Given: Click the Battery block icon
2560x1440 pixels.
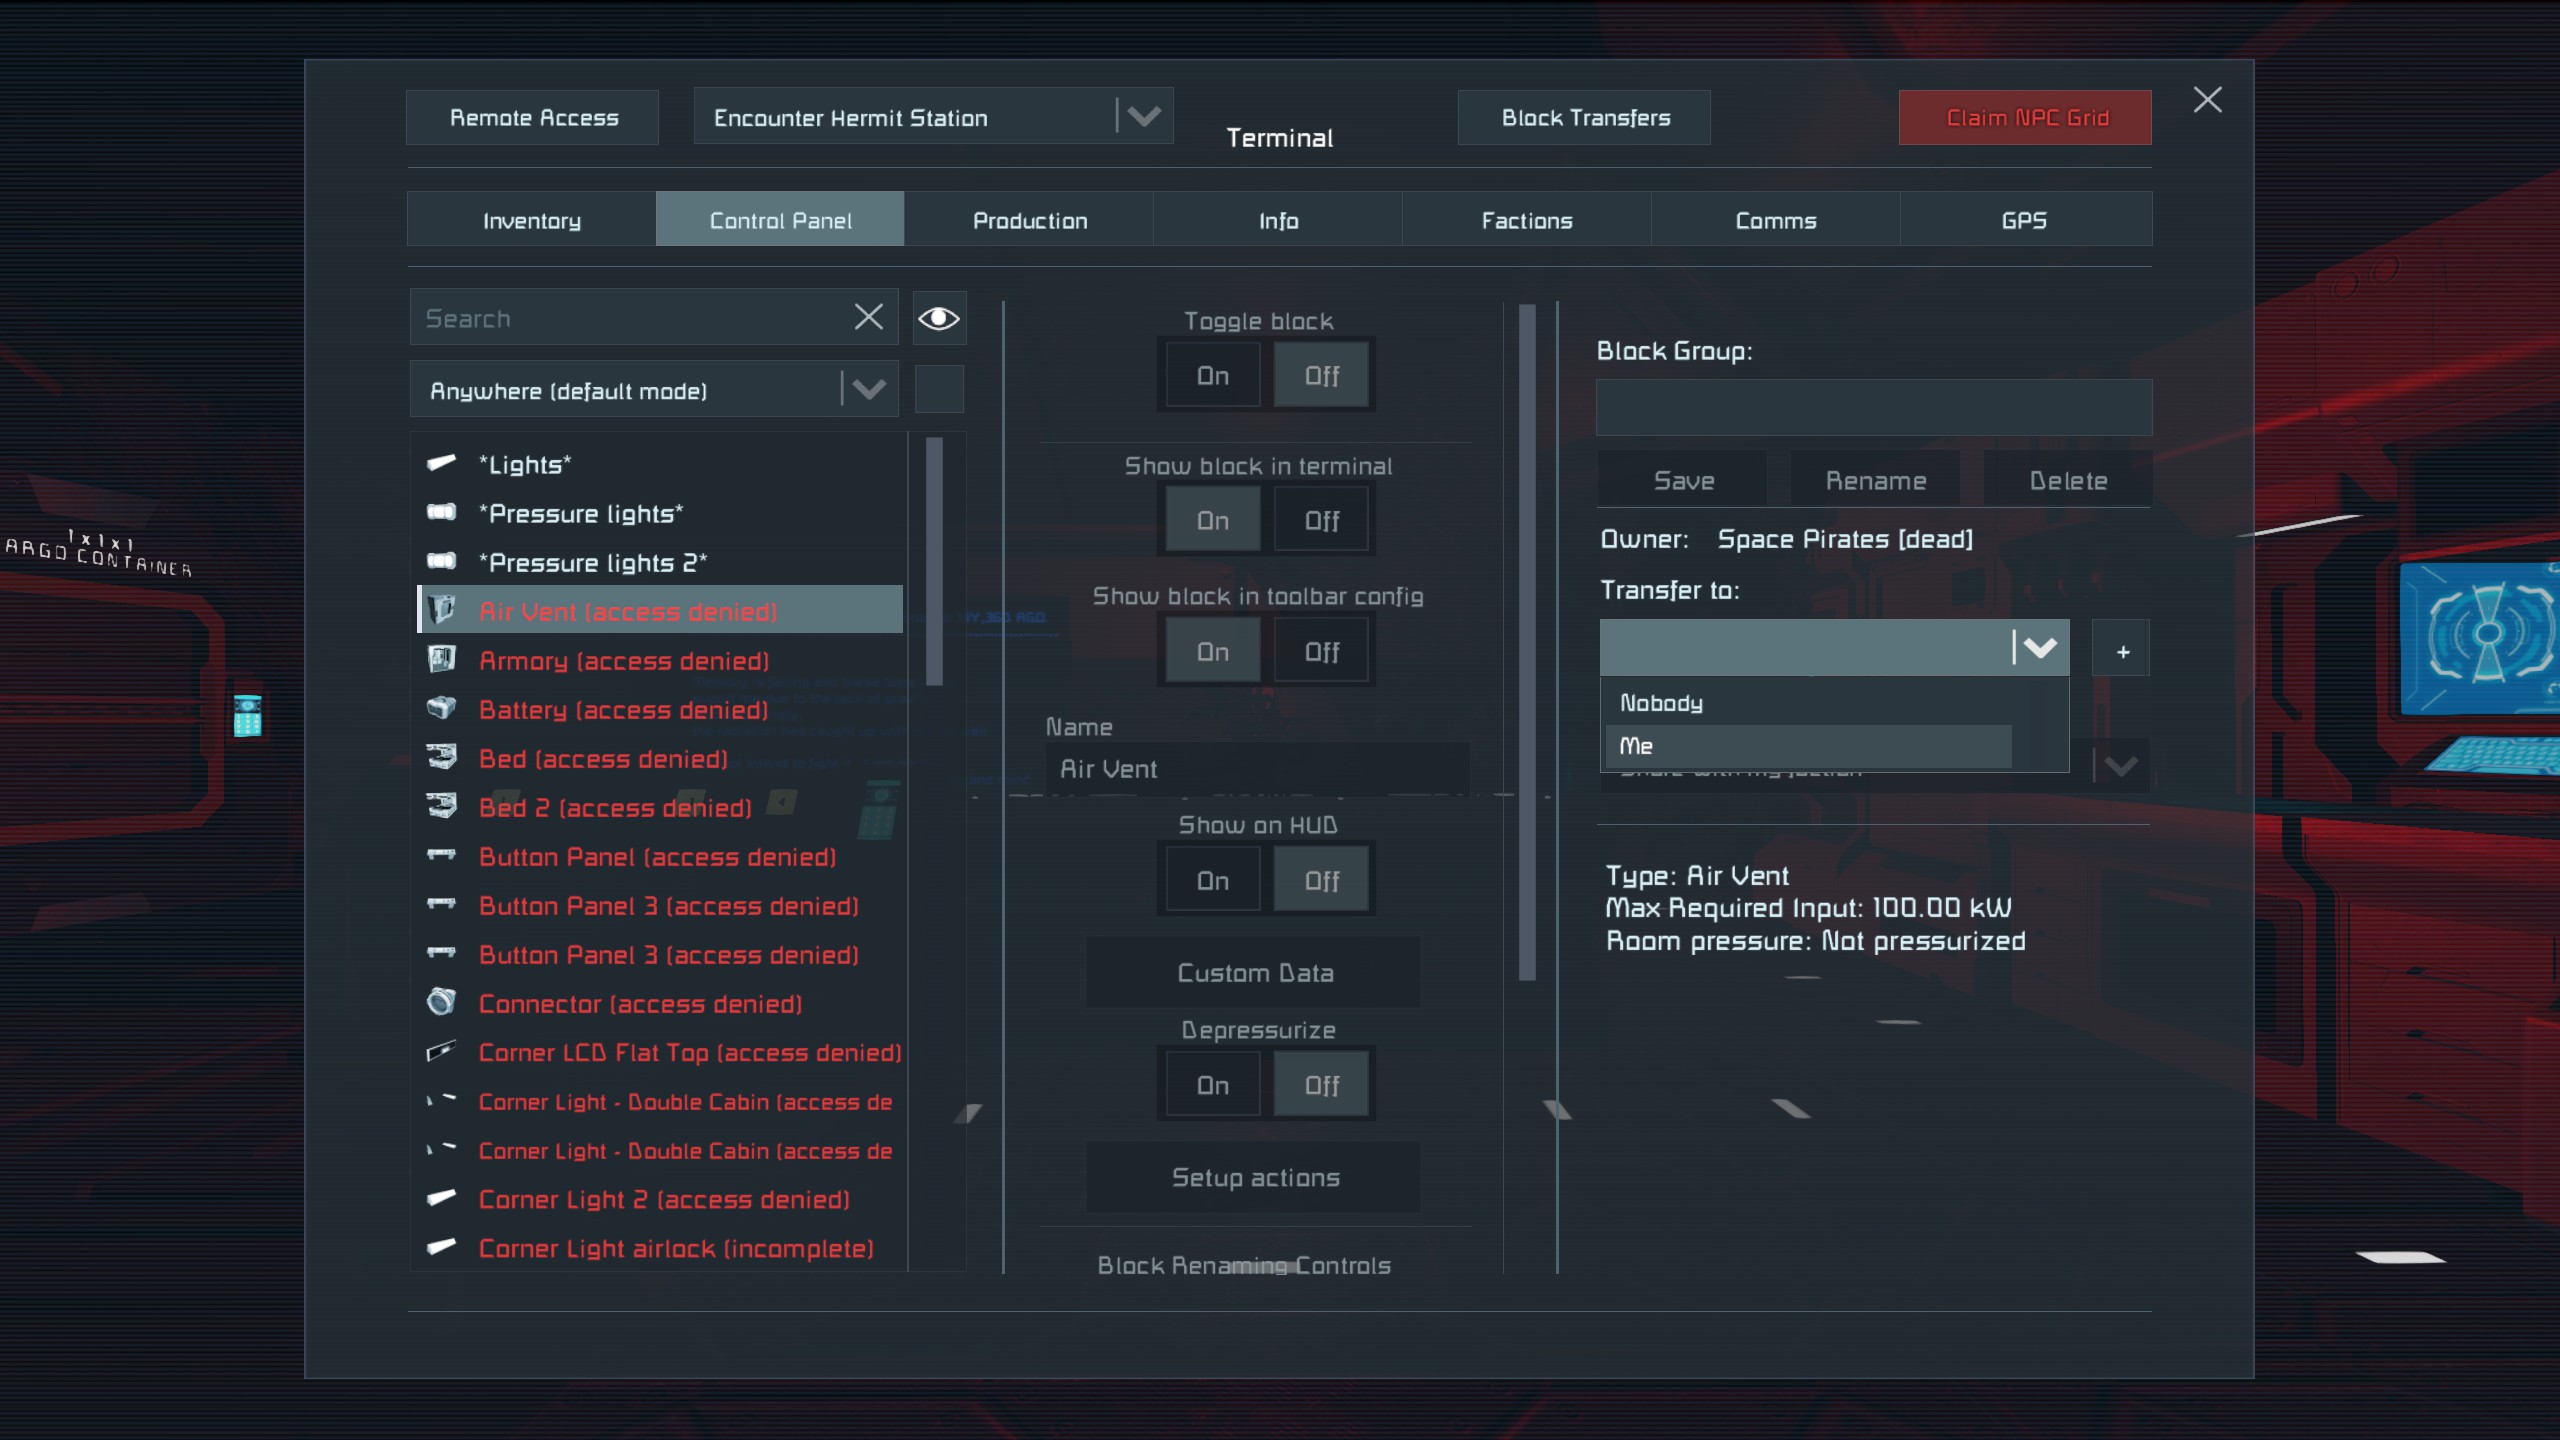Looking at the screenshot, I should coord(441,708).
